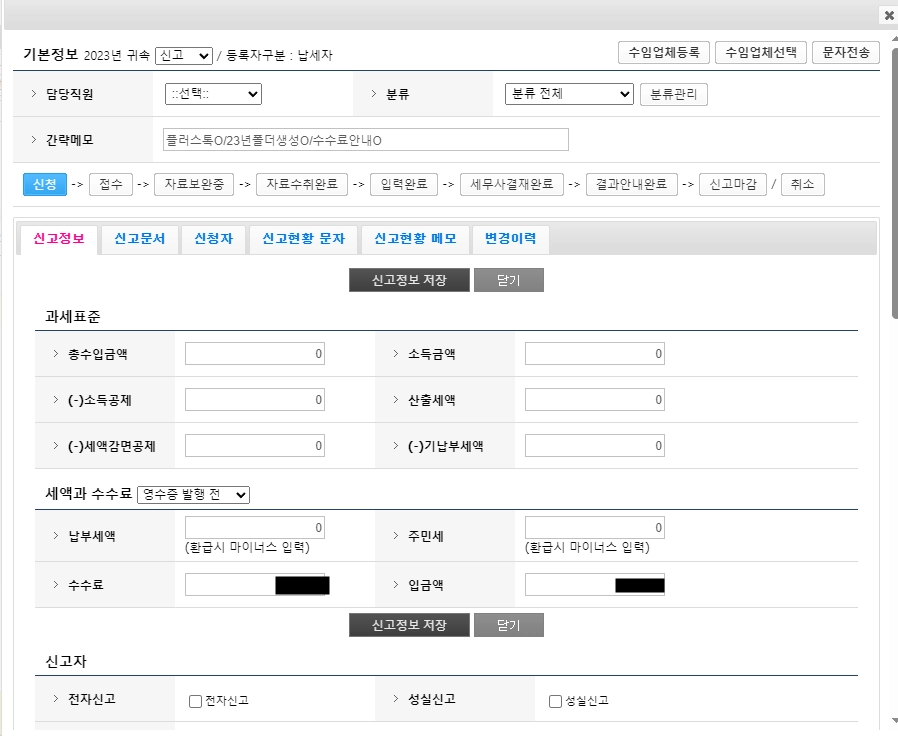Click the 수수료 input field
898x736 pixels.
(x=255, y=585)
